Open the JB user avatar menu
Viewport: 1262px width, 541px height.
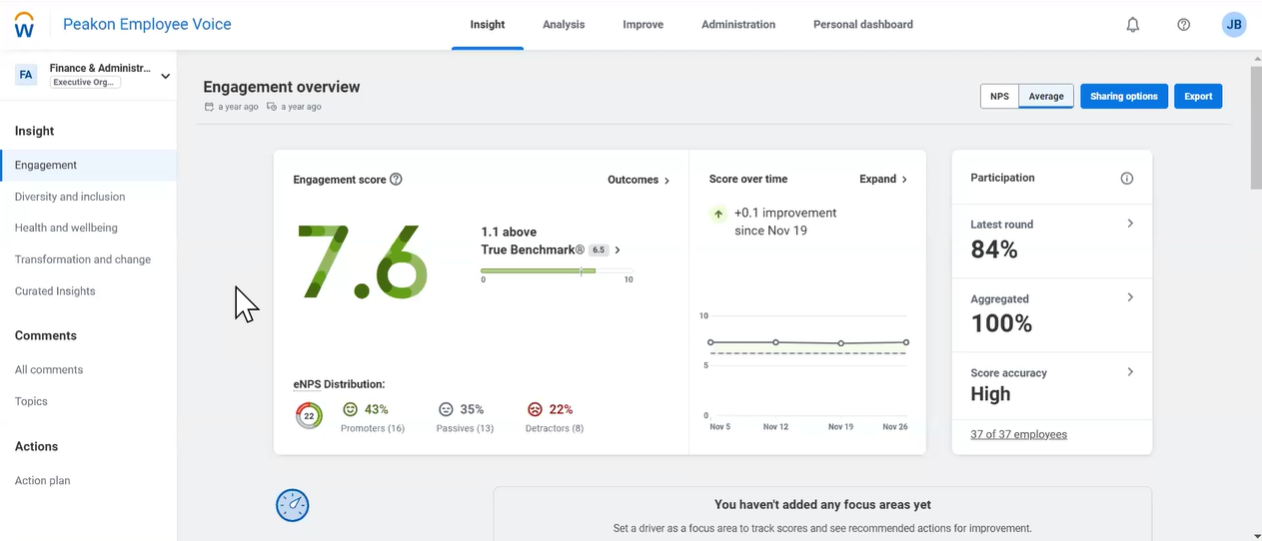[1234, 25]
